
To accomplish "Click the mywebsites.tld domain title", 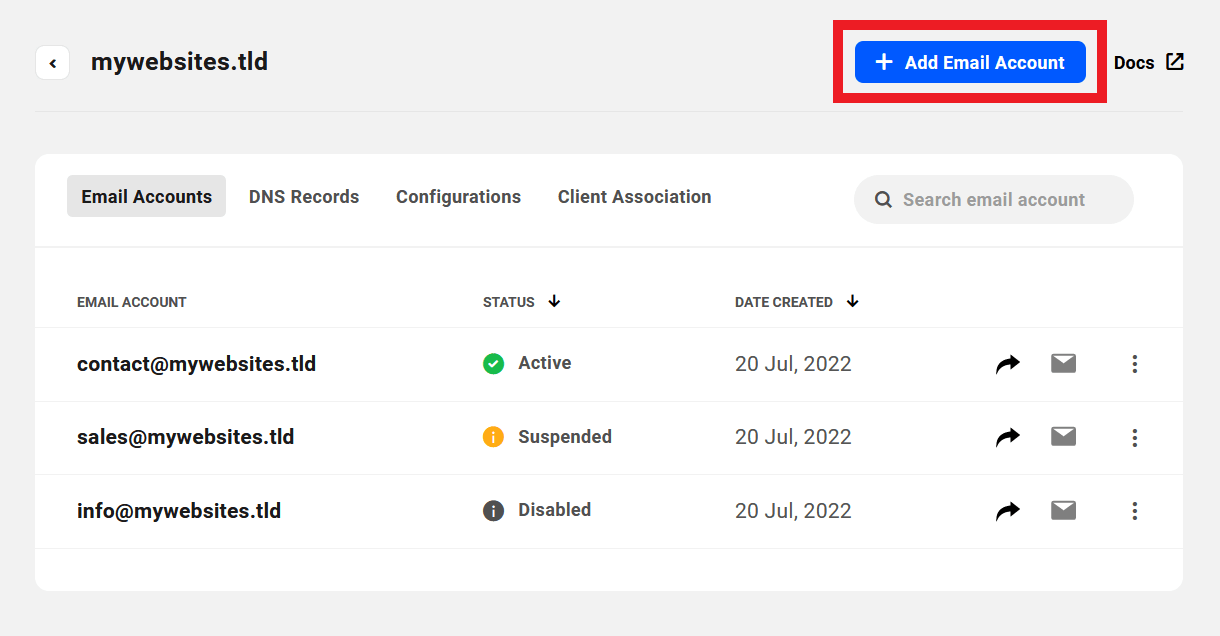I will (179, 62).
